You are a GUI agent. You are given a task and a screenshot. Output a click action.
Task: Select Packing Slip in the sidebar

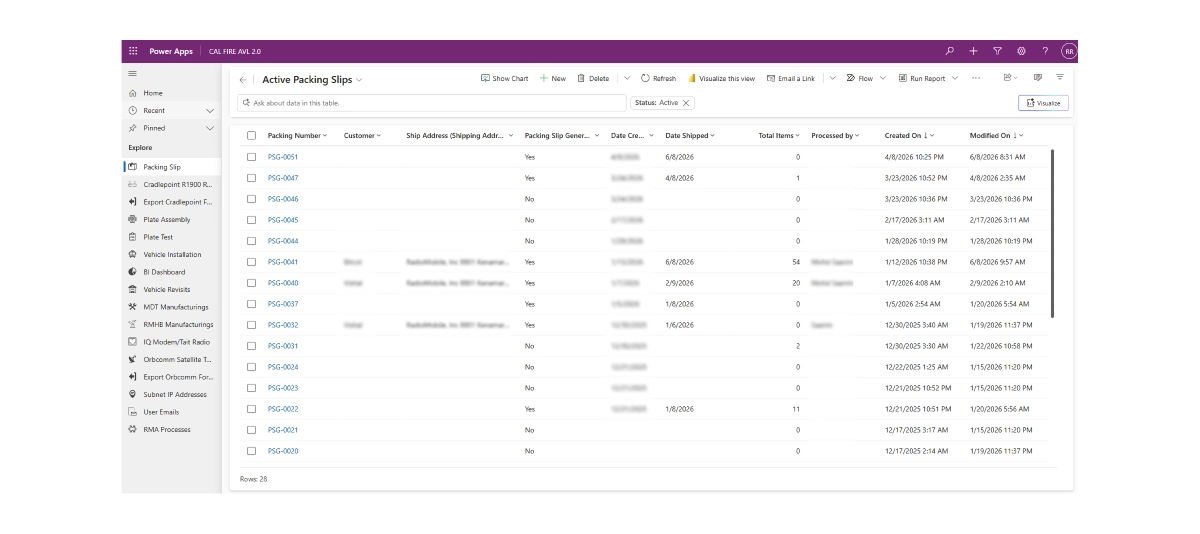171,167
